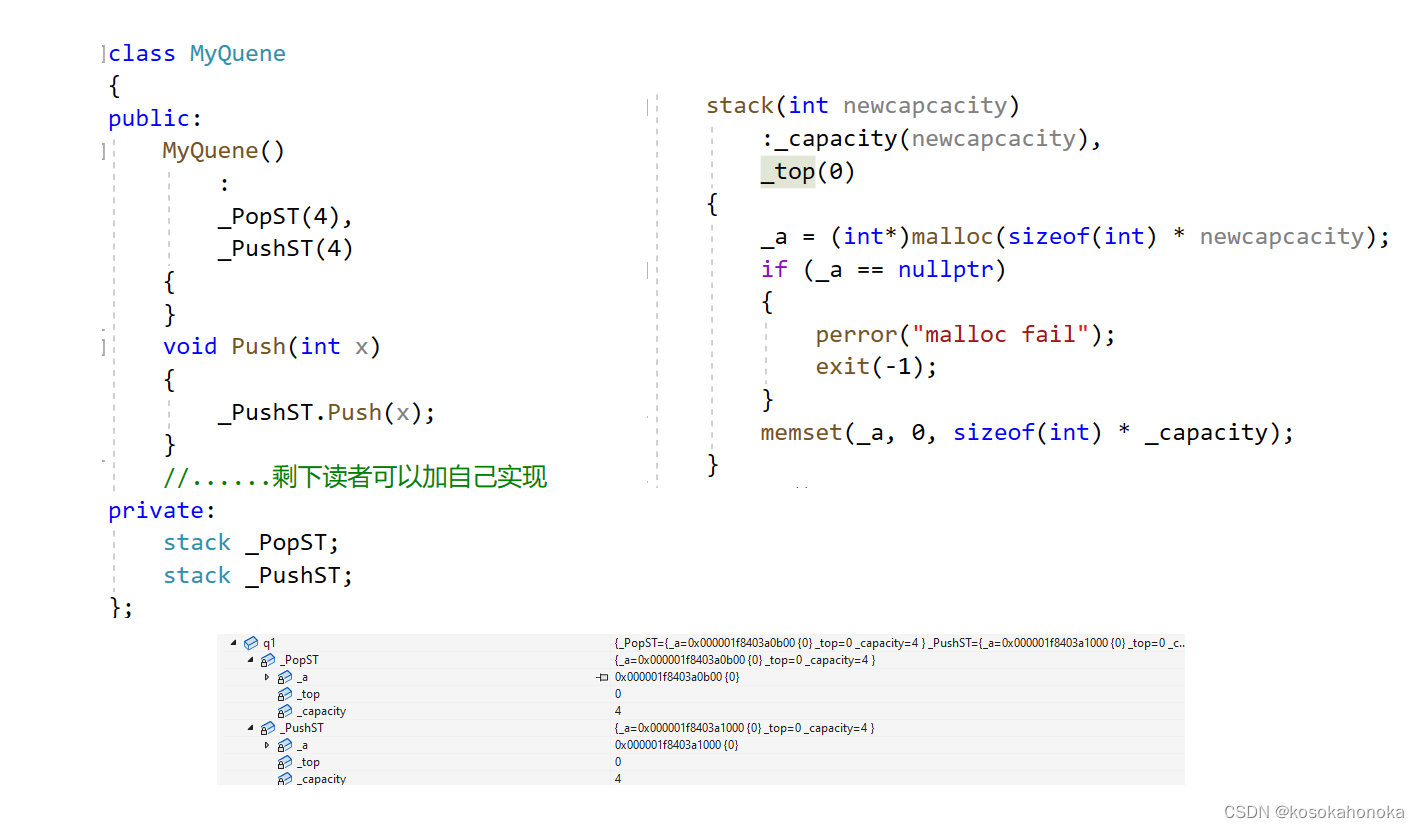Click the 'public:' access specifier

155,119
